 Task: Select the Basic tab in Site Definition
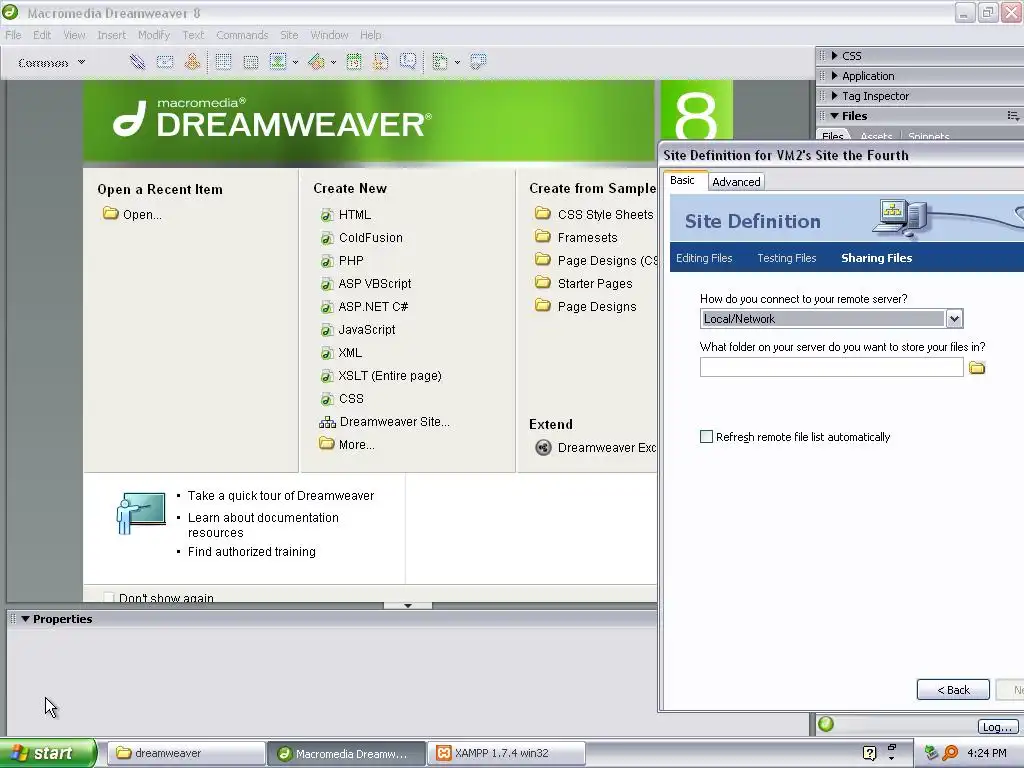pyautogui.click(x=682, y=180)
